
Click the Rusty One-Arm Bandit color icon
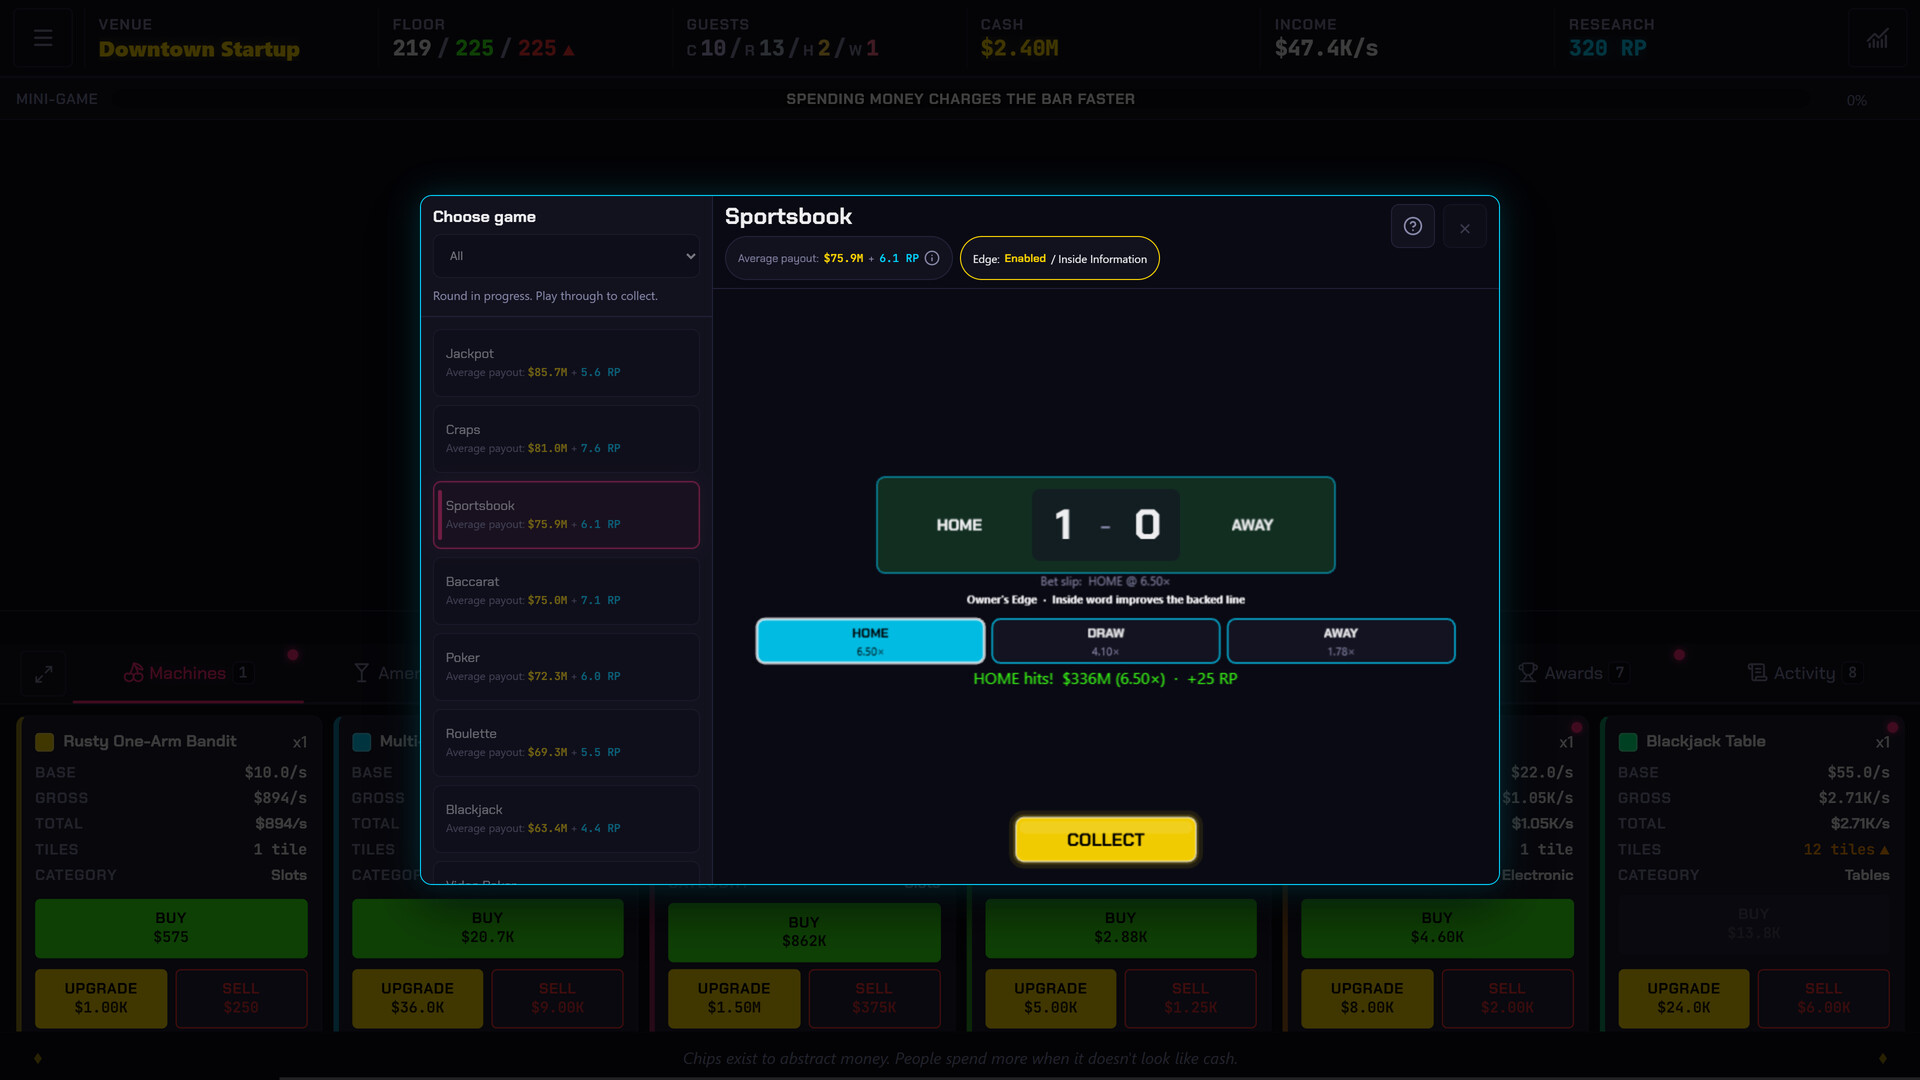click(x=45, y=742)
